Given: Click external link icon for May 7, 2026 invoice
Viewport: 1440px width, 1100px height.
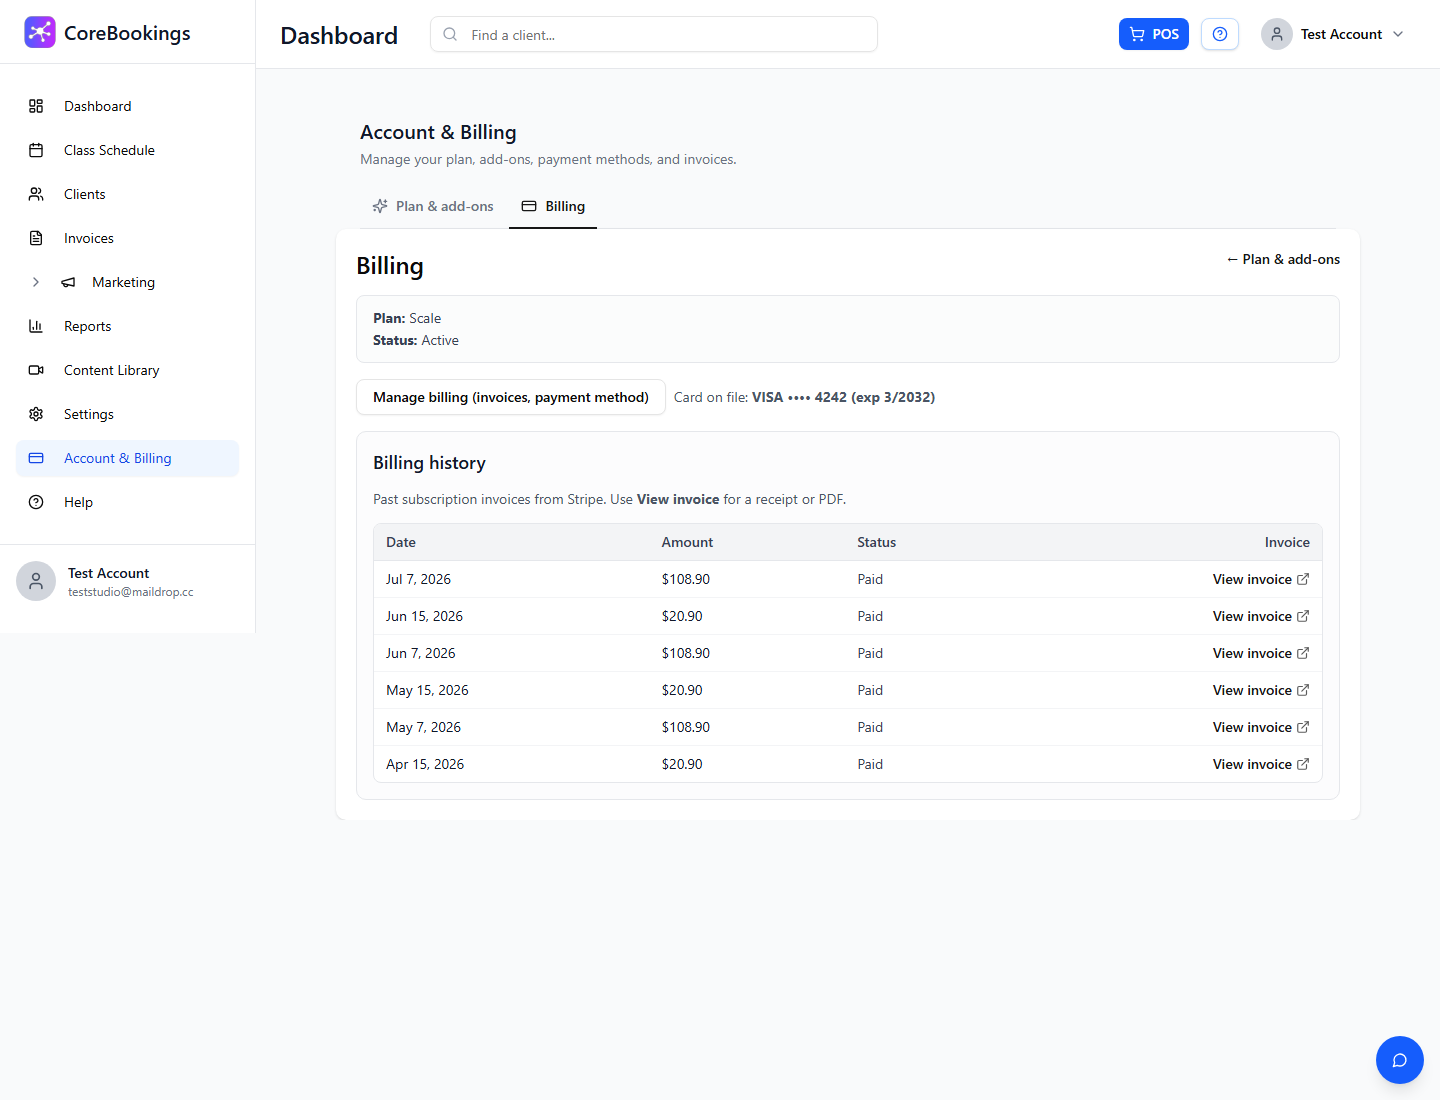Looking at the screenshot, I should pyautogui.click(x=1303, y=727).
